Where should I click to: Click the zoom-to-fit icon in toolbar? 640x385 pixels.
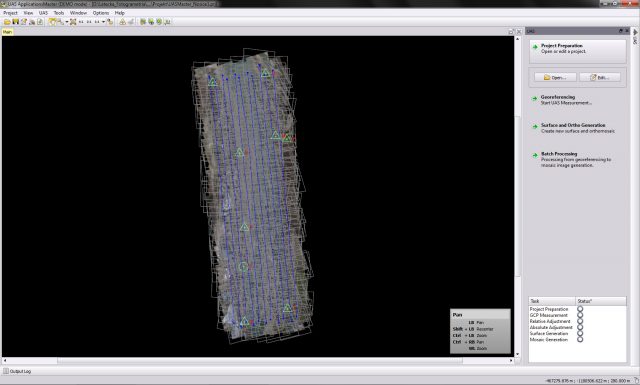(73, 22)
